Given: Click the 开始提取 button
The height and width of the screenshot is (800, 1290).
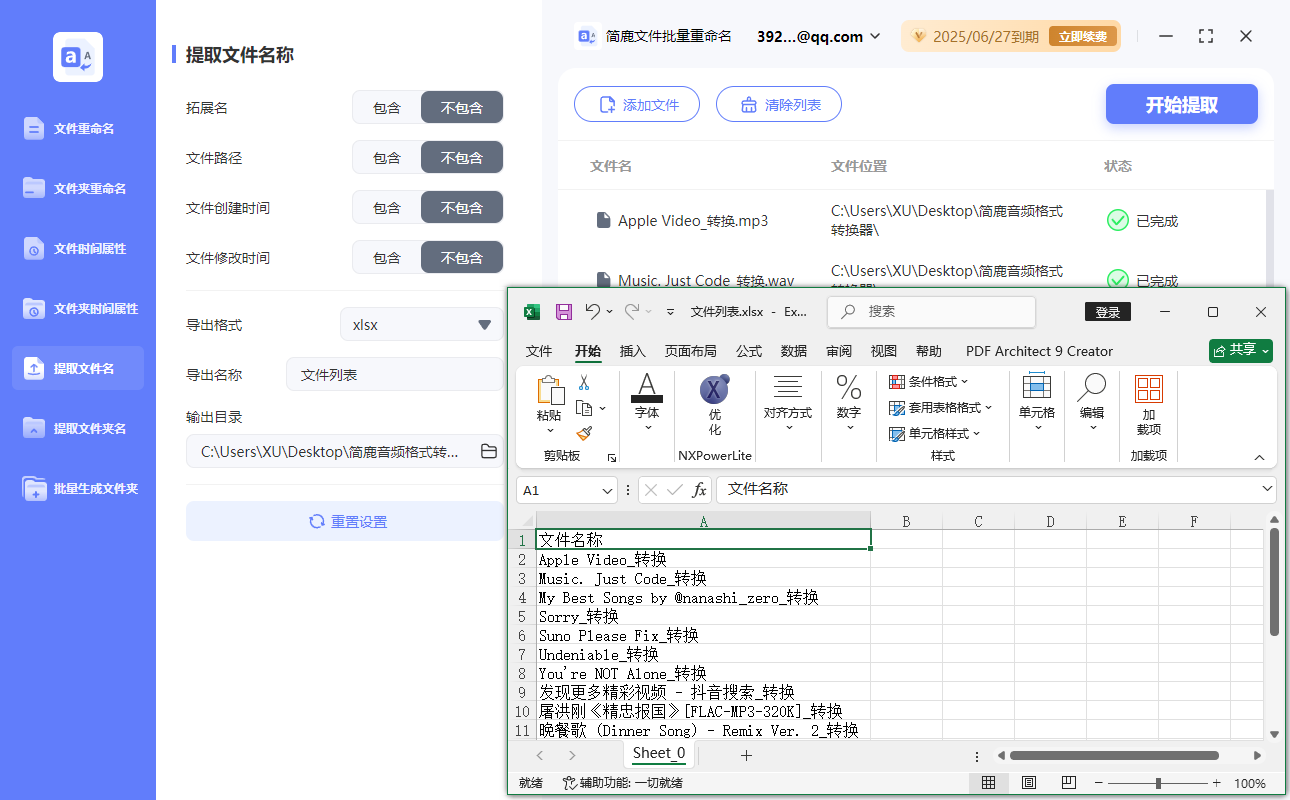Looking at the screenshot, I should click(x=1181, y=104).
